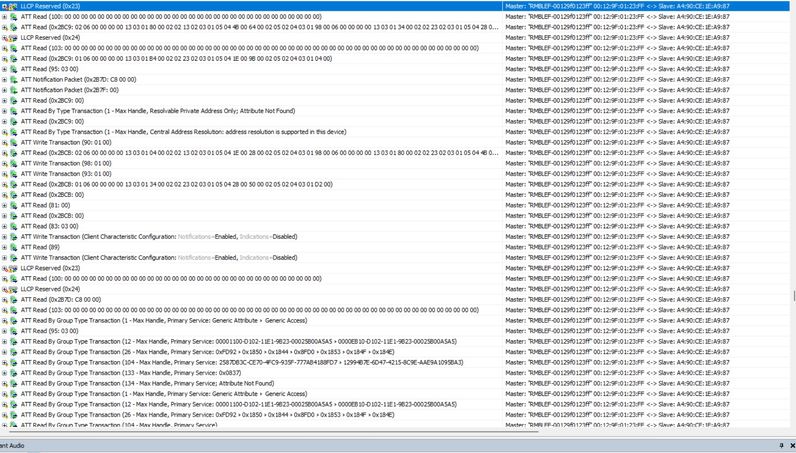Image resolution: width=796 pixels, height=453 pixels.
Task: Click icon of ATT Read (83: 03 00) row
Action: click(x=14, y=226)
